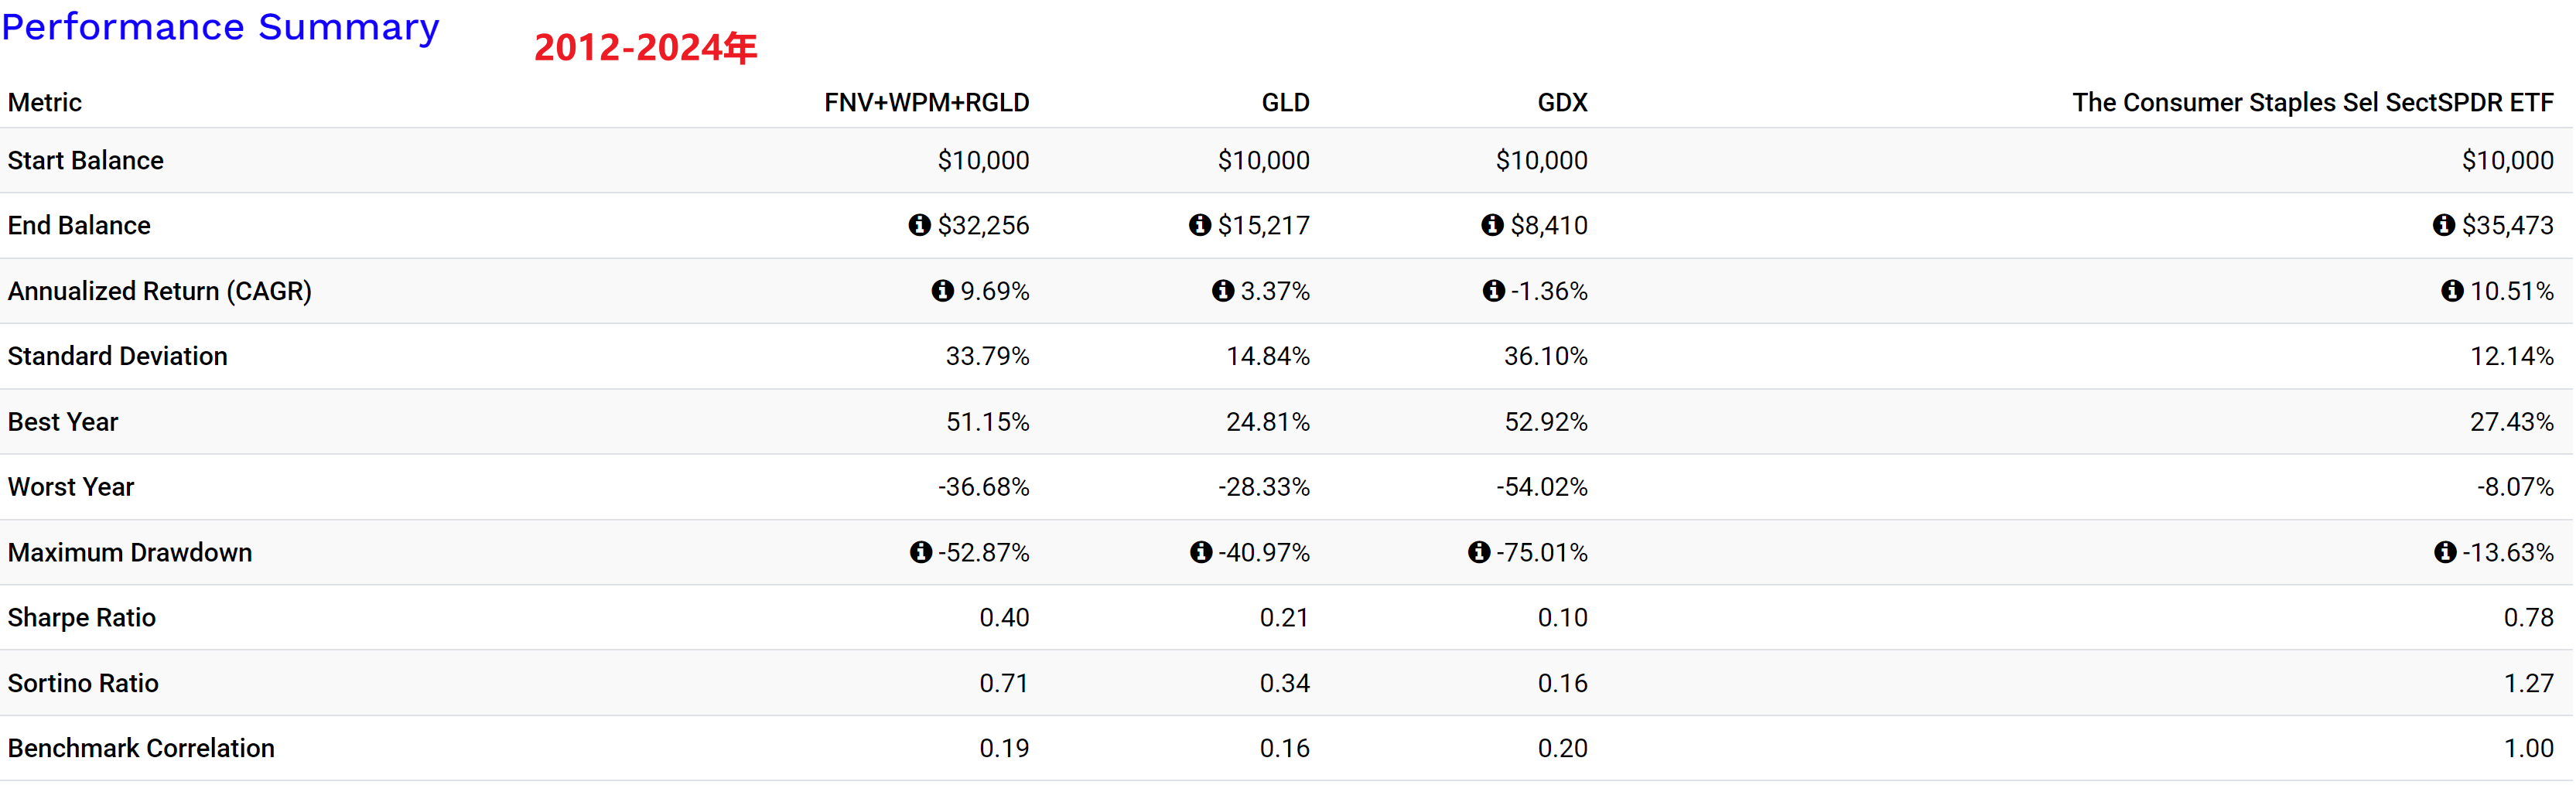Click the Sharpe Ratio row label
The image size is (2576, 785).
(x=82, y=618)
